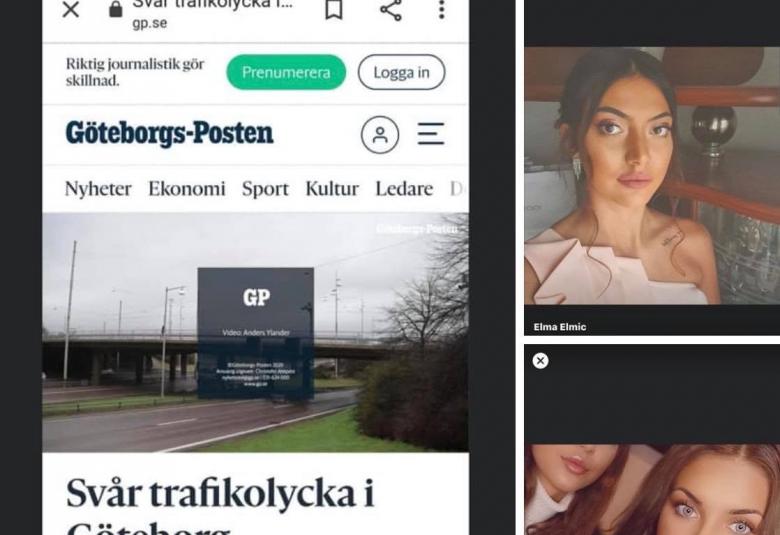The image size is (780, 535).
Task: Close the browser tab with X icon
Action: coord(71,9)
